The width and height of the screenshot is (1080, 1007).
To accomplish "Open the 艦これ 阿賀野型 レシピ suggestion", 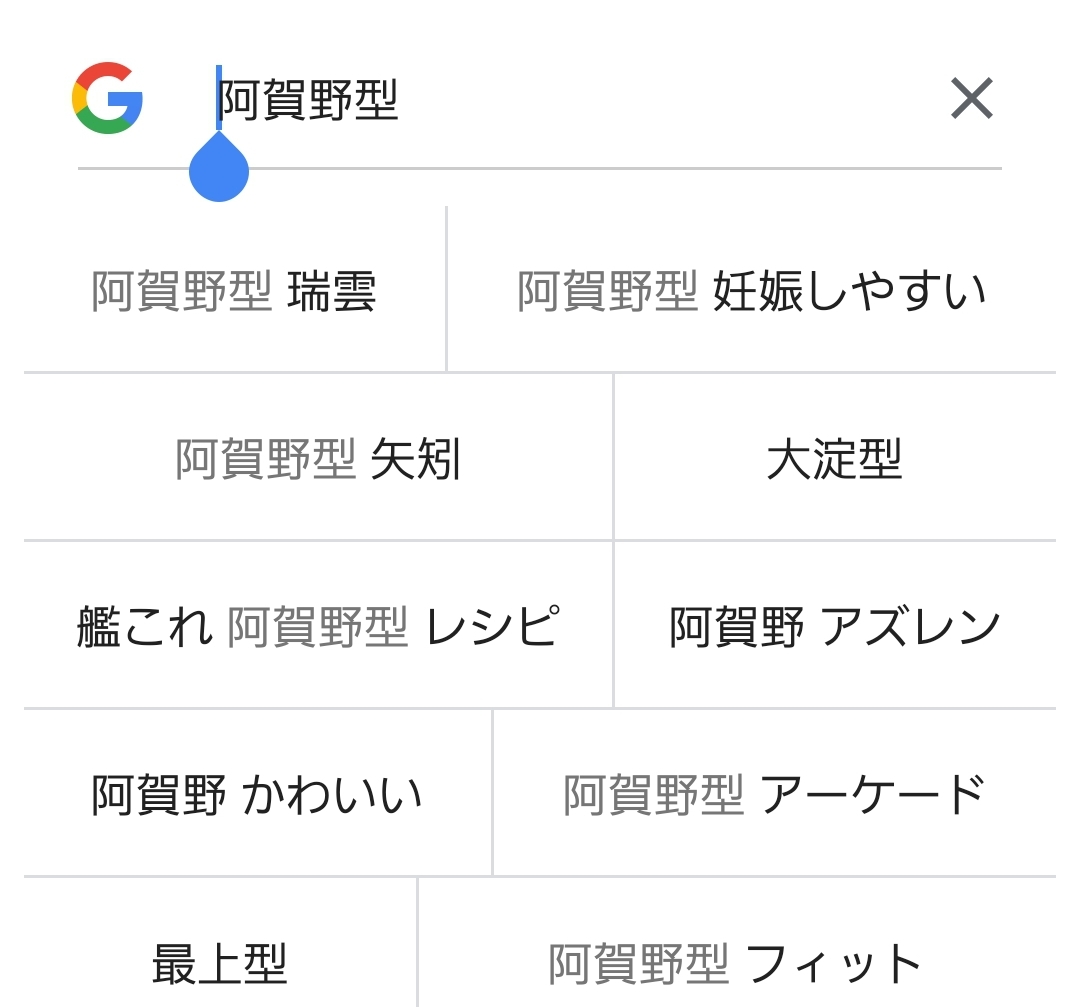I will (318, 627).
